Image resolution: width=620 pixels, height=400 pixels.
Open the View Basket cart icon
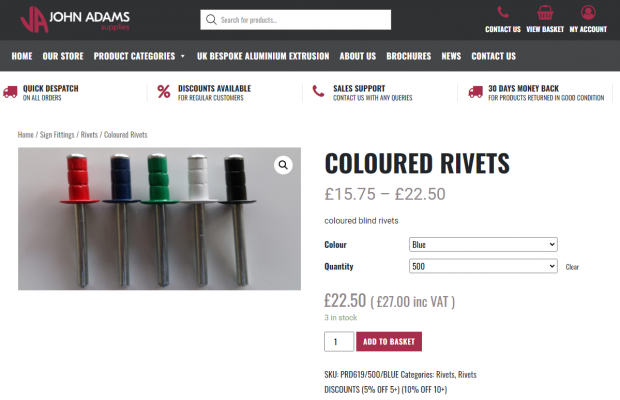(545, 13)
